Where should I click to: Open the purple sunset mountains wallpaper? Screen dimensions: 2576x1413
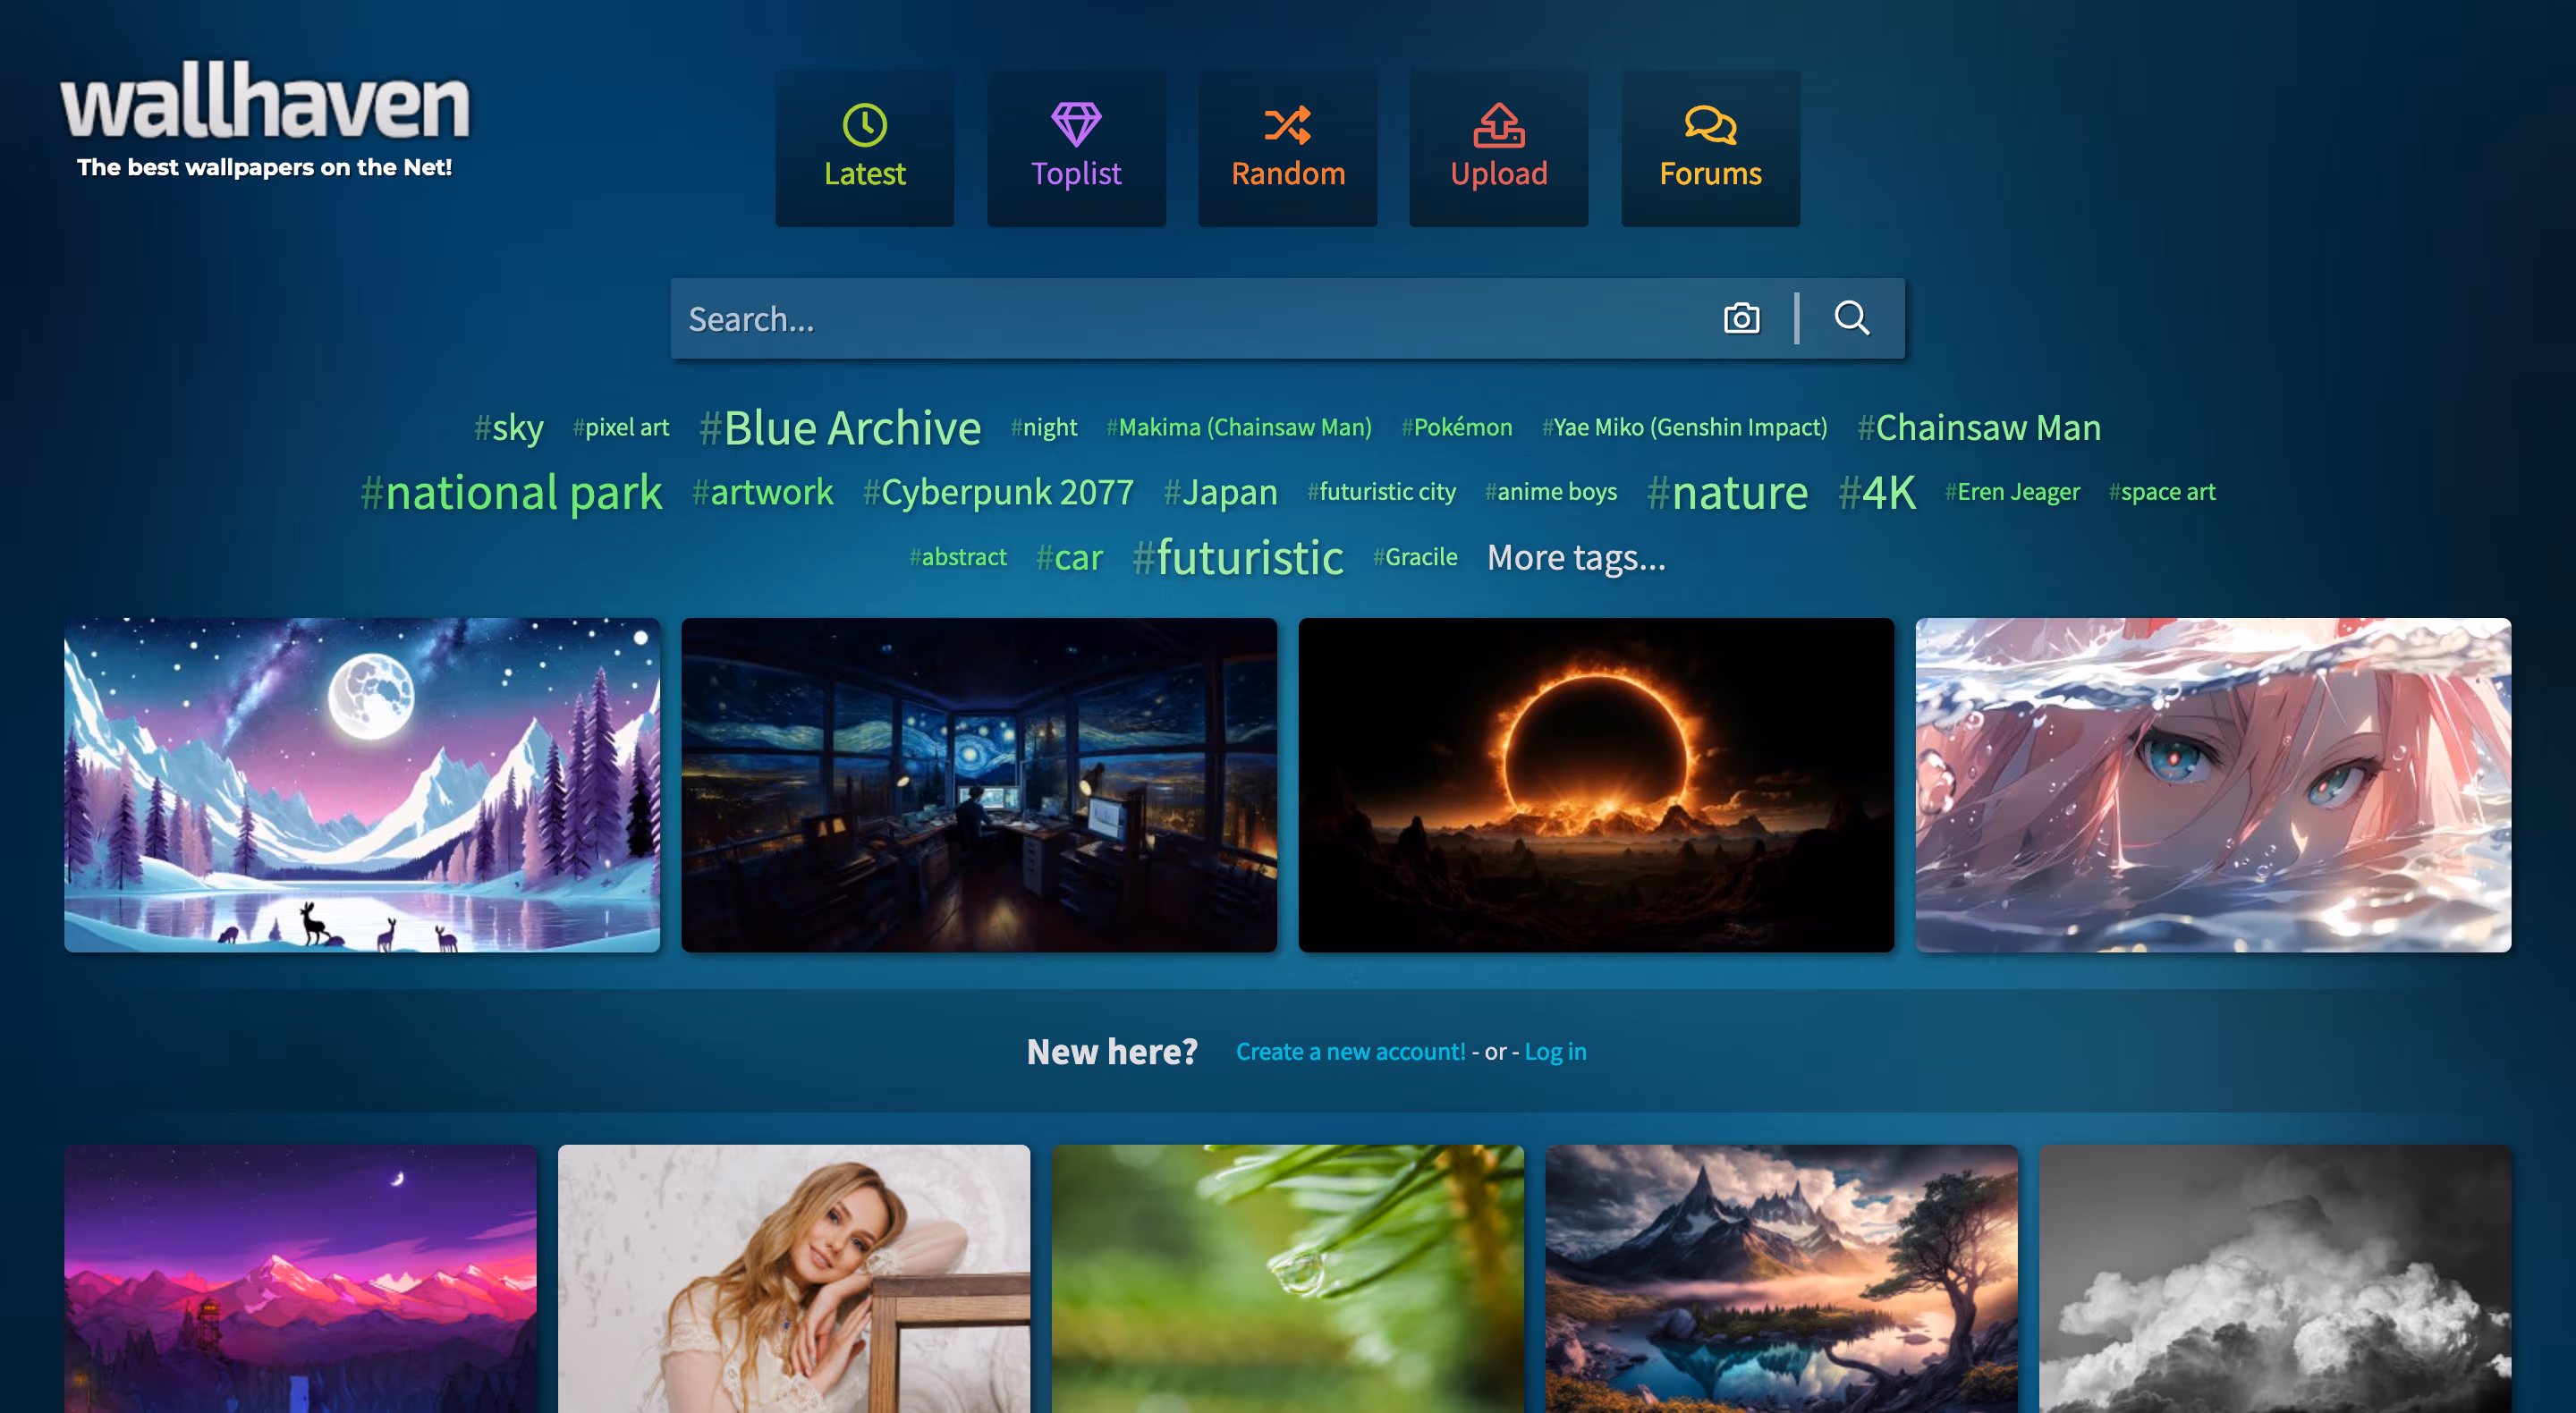300,1279
